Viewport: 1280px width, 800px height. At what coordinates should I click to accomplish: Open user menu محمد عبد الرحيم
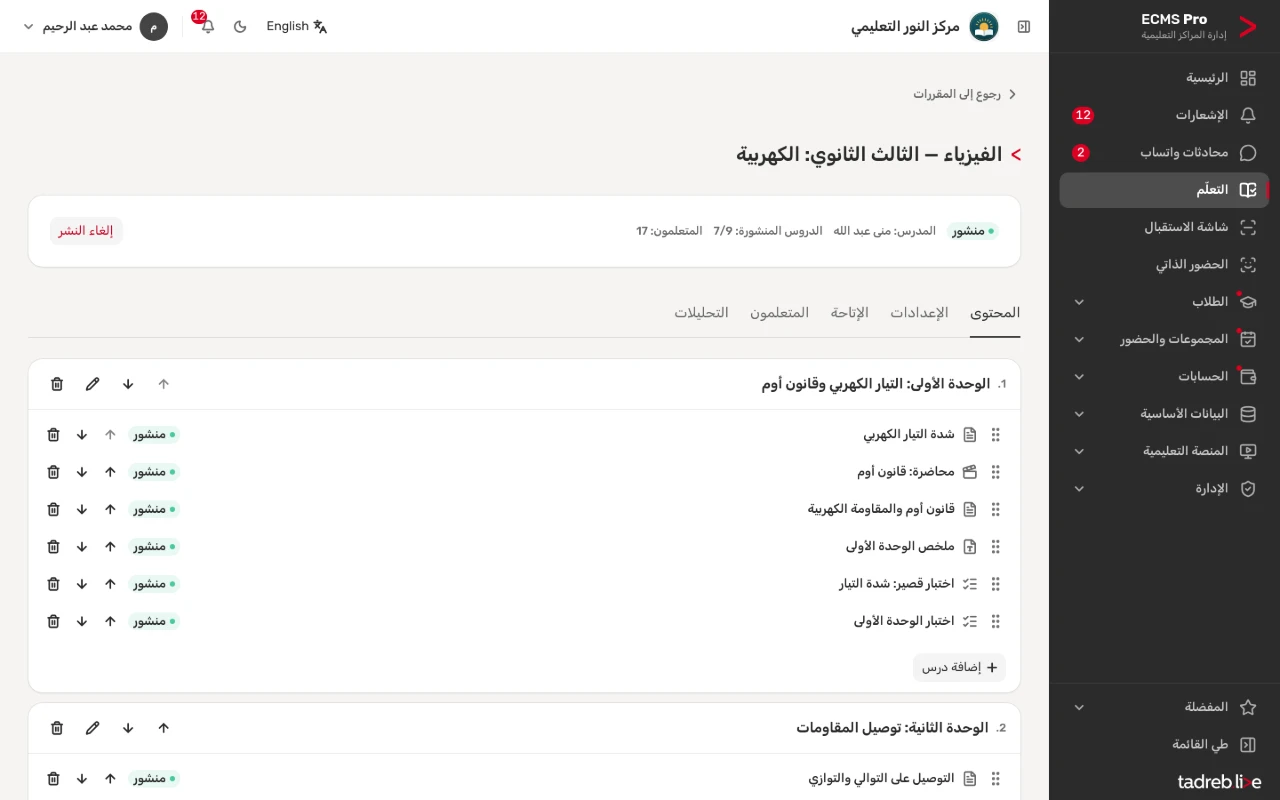pyautogui.click(x=95, y=26)
